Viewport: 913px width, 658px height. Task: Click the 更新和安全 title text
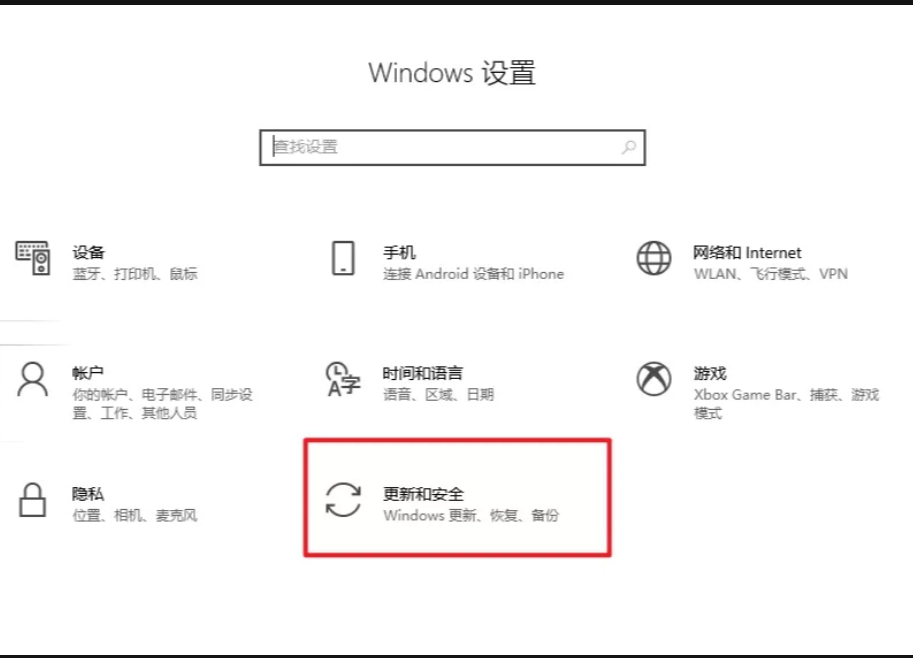[423, 494]
